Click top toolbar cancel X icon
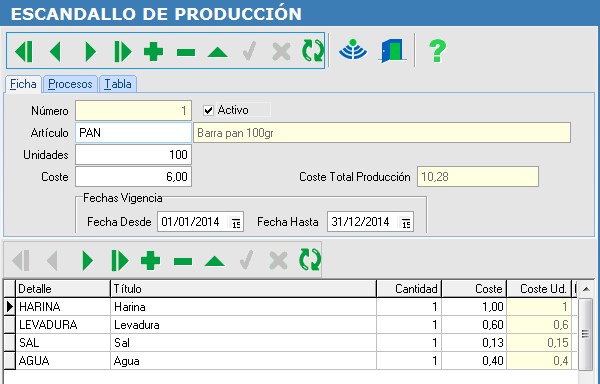 pyautogui.click(x=281, y=52)
